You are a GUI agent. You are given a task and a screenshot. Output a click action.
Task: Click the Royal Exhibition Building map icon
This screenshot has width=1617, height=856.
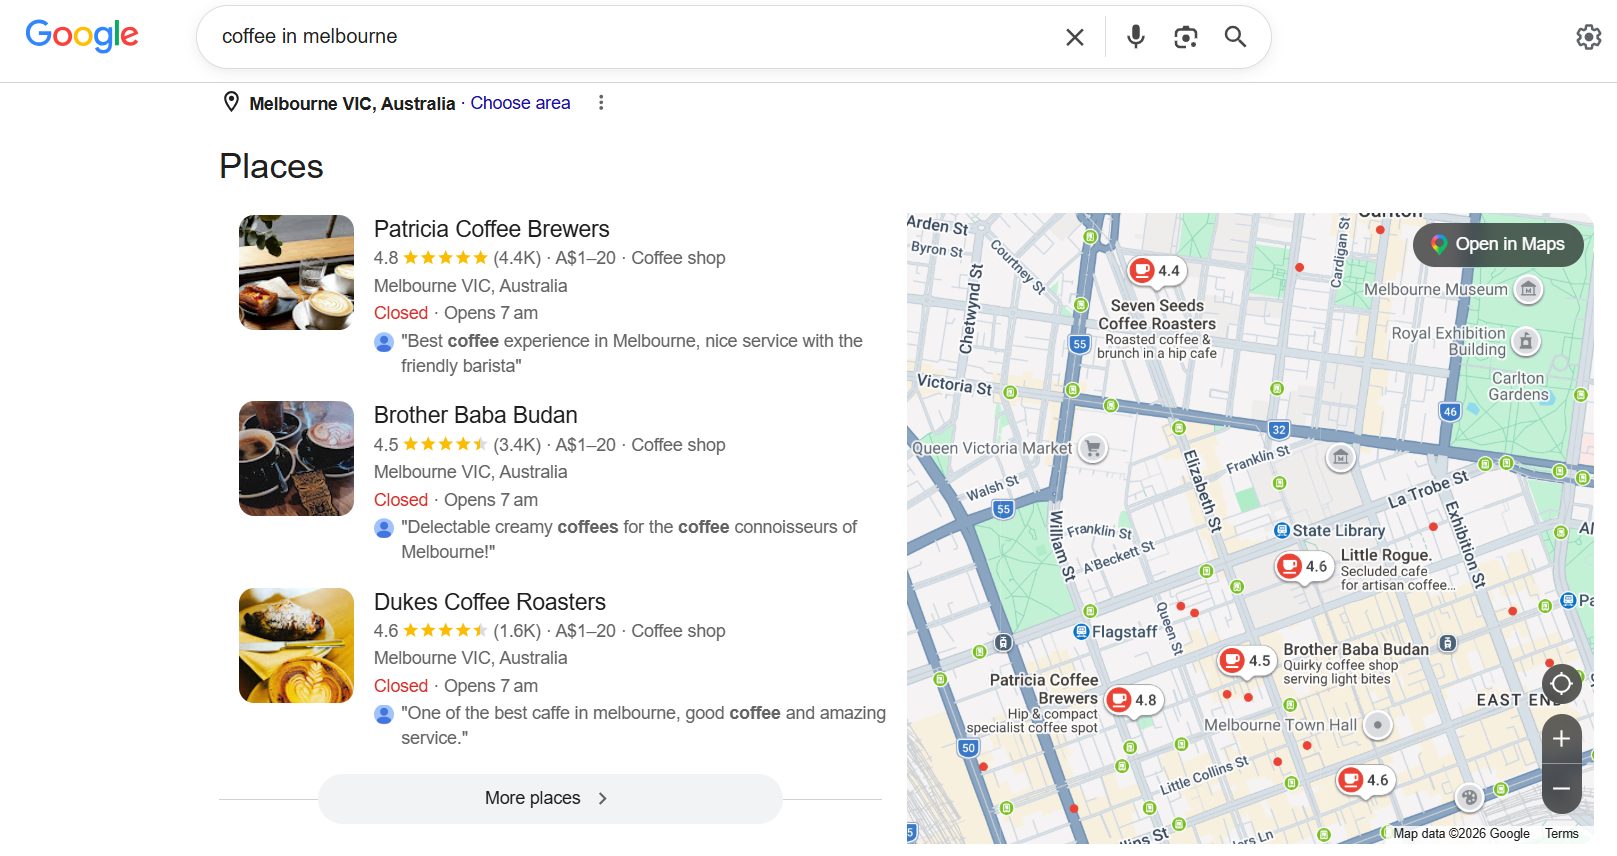(1526, 341)
